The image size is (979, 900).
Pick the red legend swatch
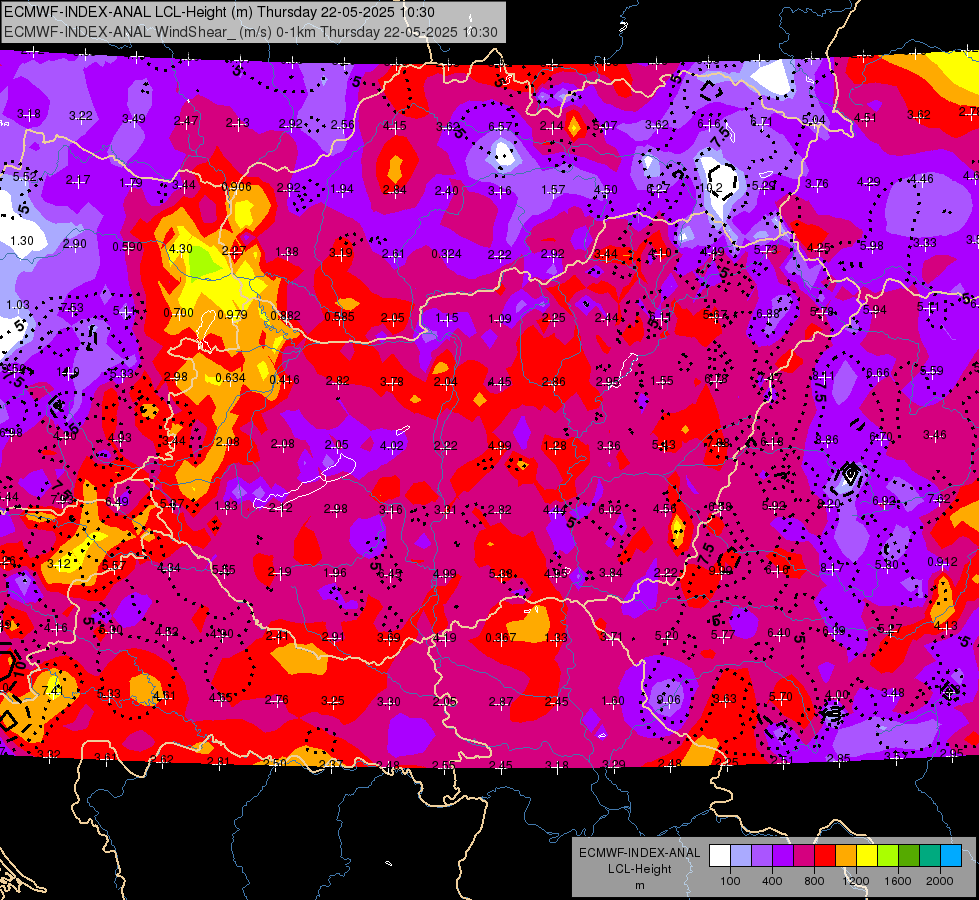(x=825, y=856)
